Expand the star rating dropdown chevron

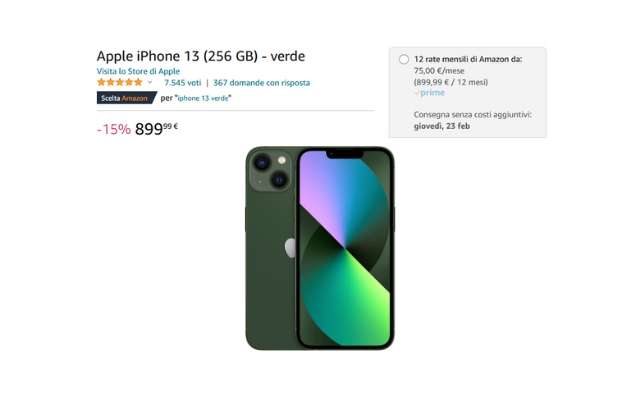pyautogui.click(x=150, y=82)
